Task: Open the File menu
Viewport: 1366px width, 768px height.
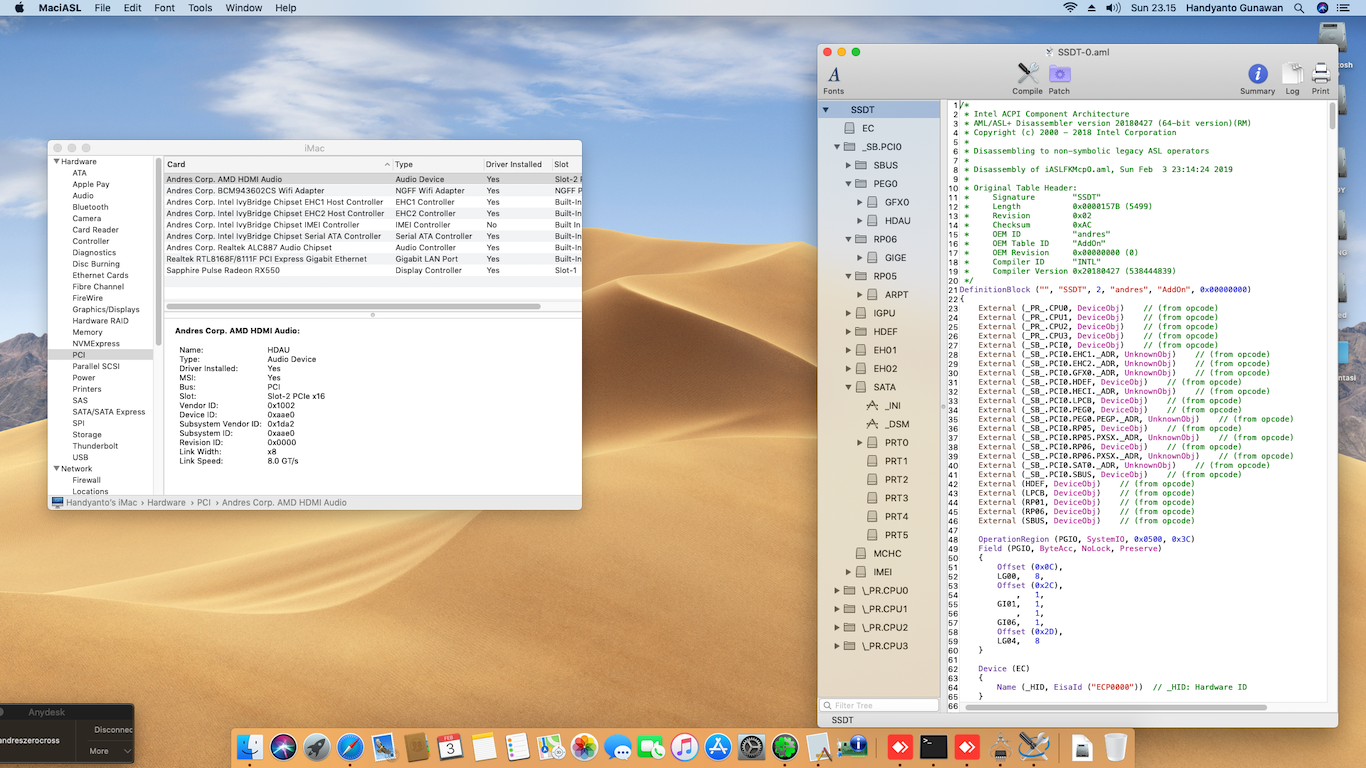Action: click(x=103, y=8)
